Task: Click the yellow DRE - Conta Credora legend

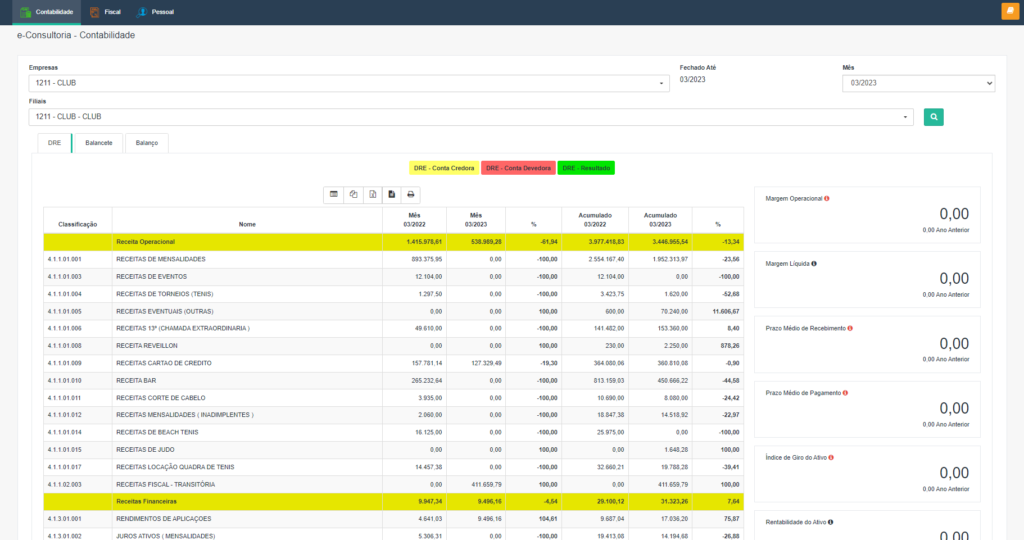Action: pos(444,168)
